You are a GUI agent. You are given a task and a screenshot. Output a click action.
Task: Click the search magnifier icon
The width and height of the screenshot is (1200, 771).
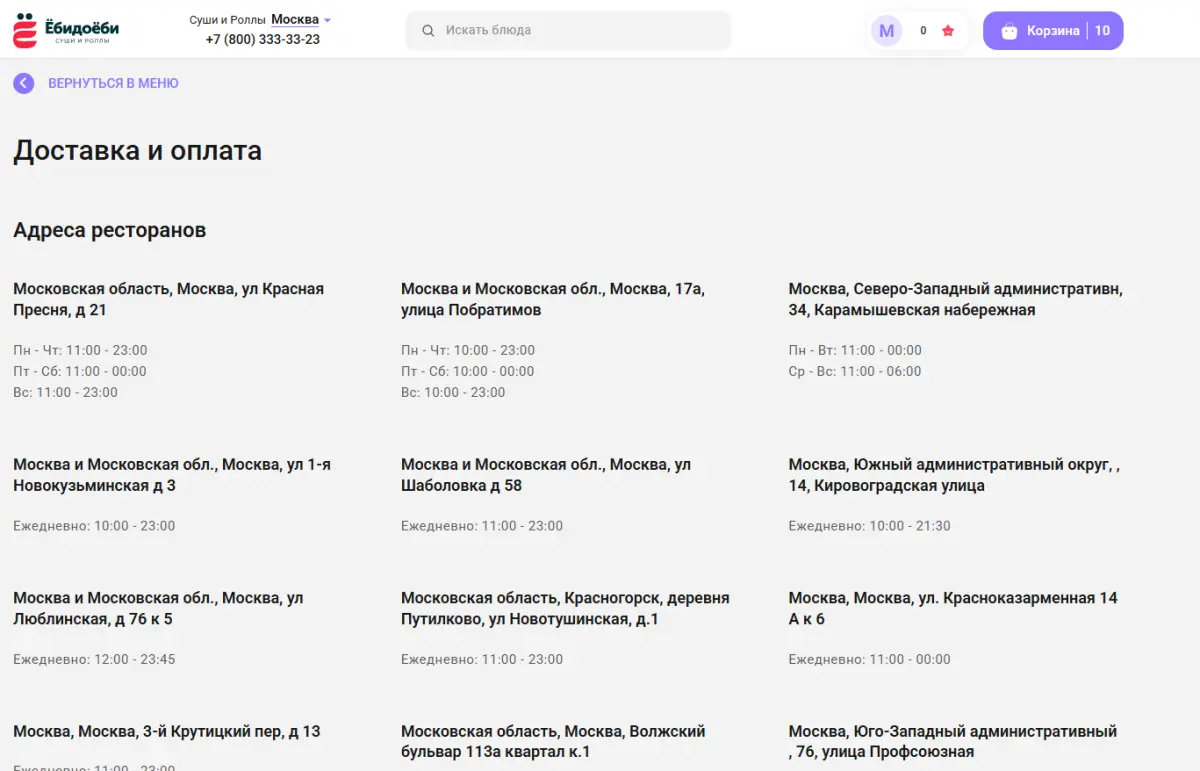(428, 31)
